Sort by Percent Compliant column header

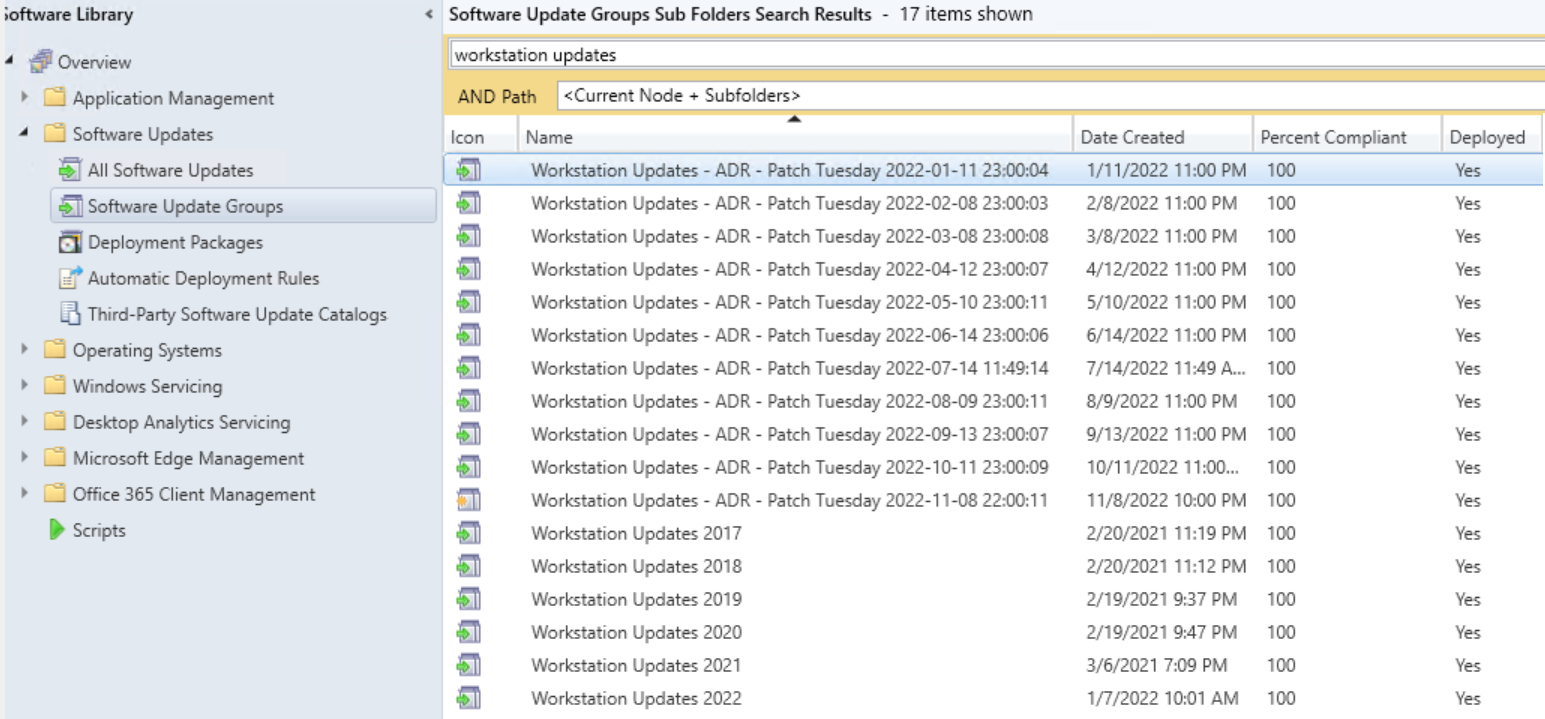[x=1347, y=138]
